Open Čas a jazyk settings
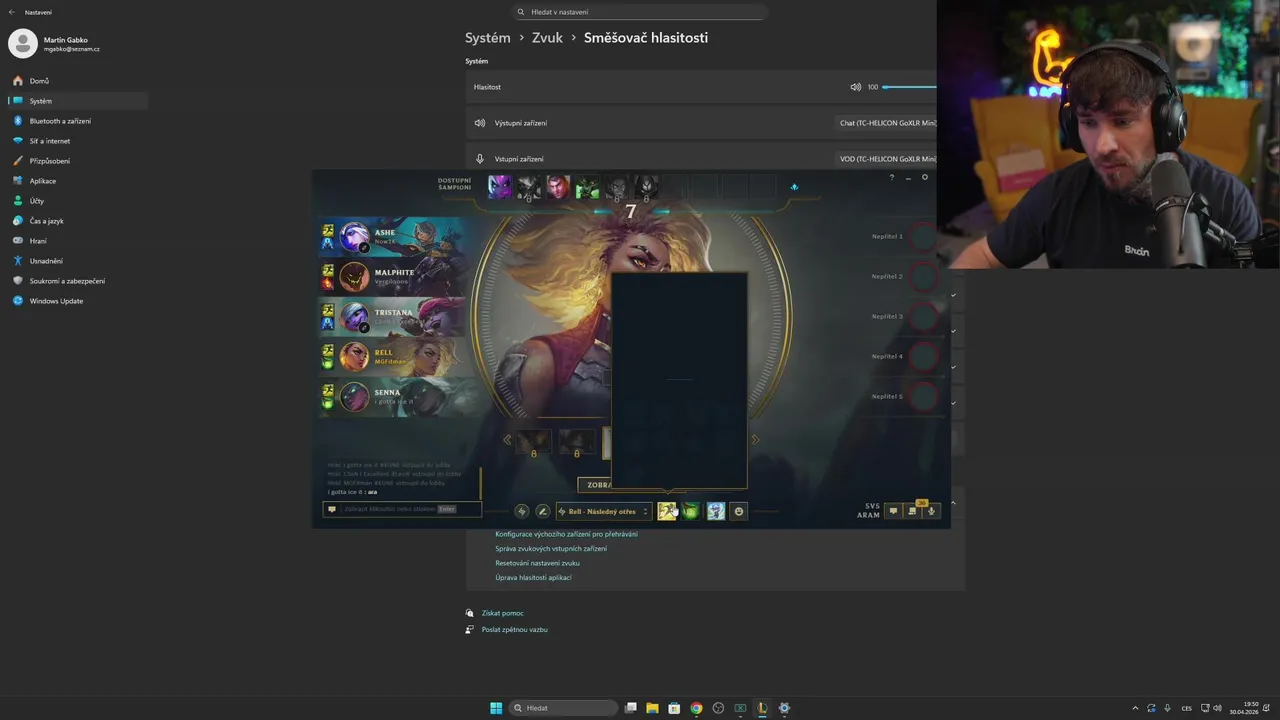Screen dimensions: 1280x720 point(78,221)
